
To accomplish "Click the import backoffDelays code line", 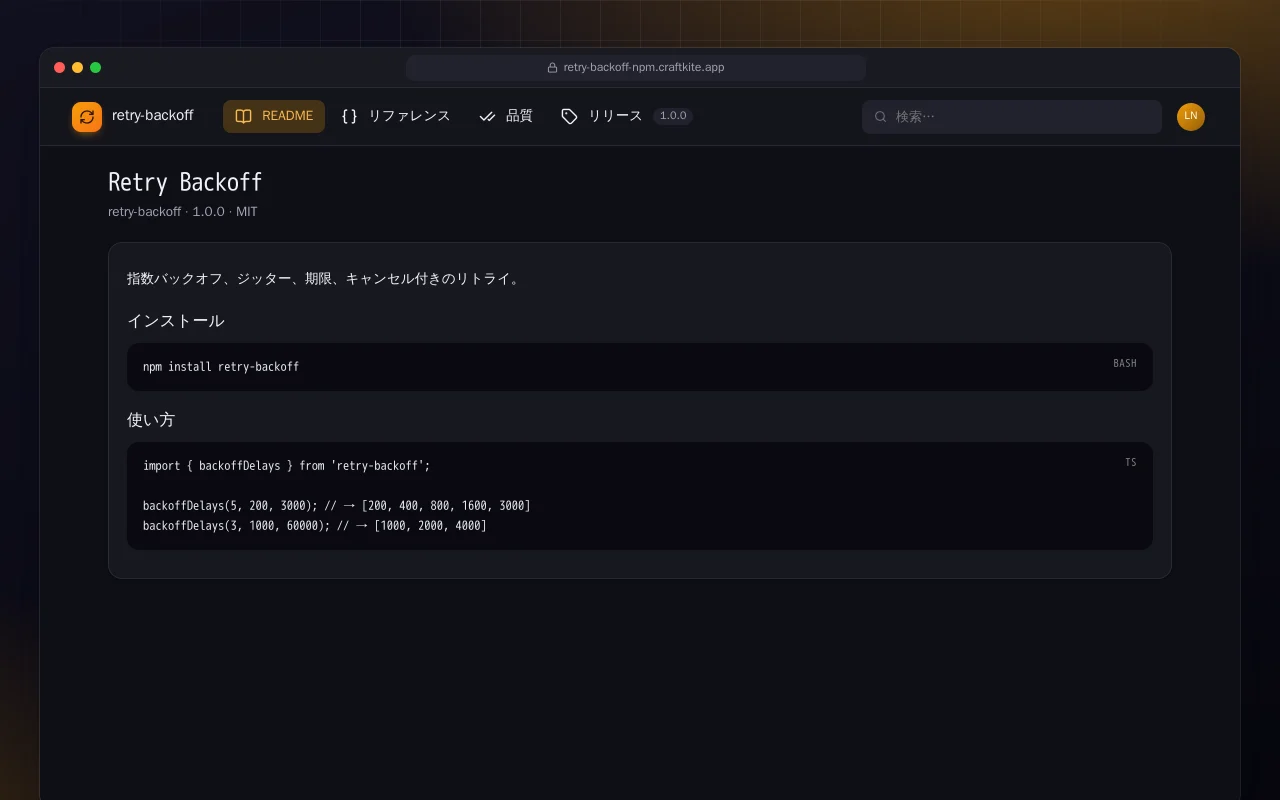I will 287,466.
